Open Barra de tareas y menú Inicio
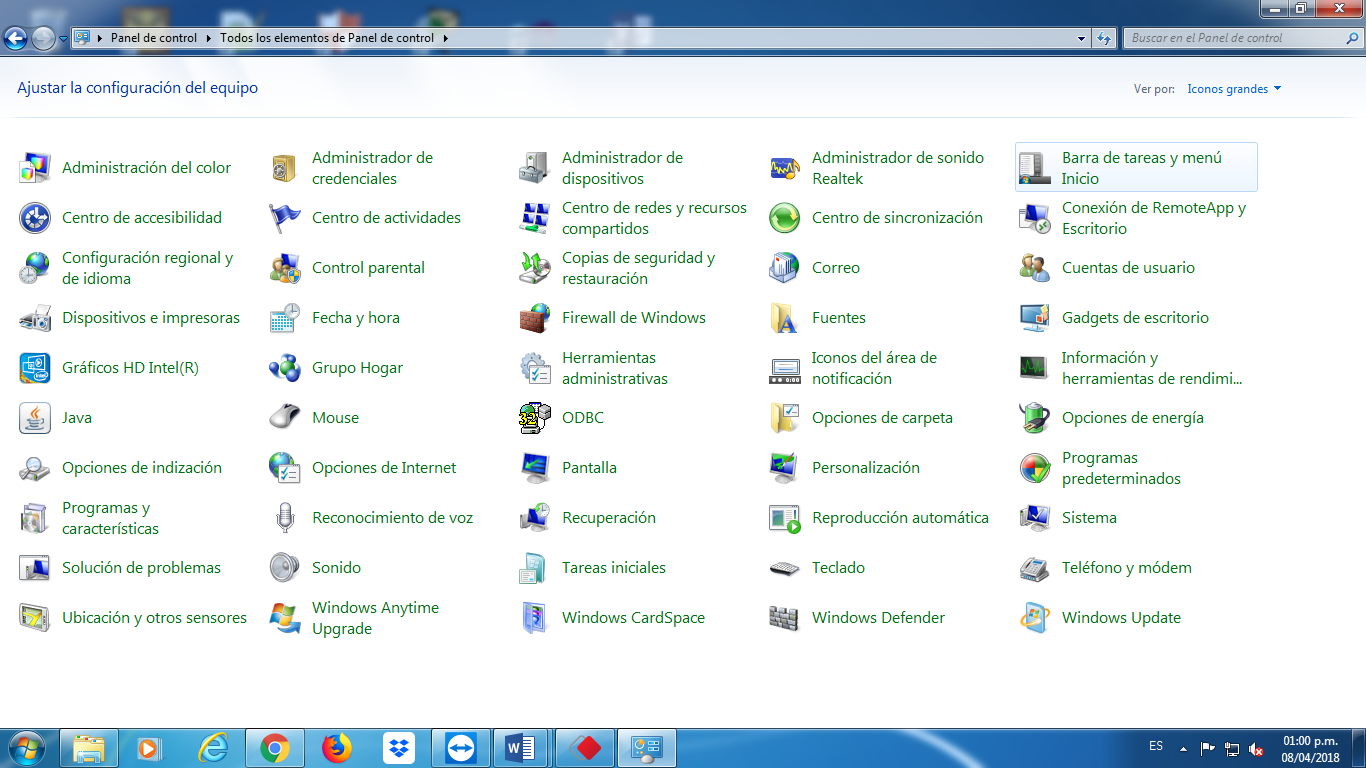This screenshot has height=768, width=1366. tap(1140, 167)
